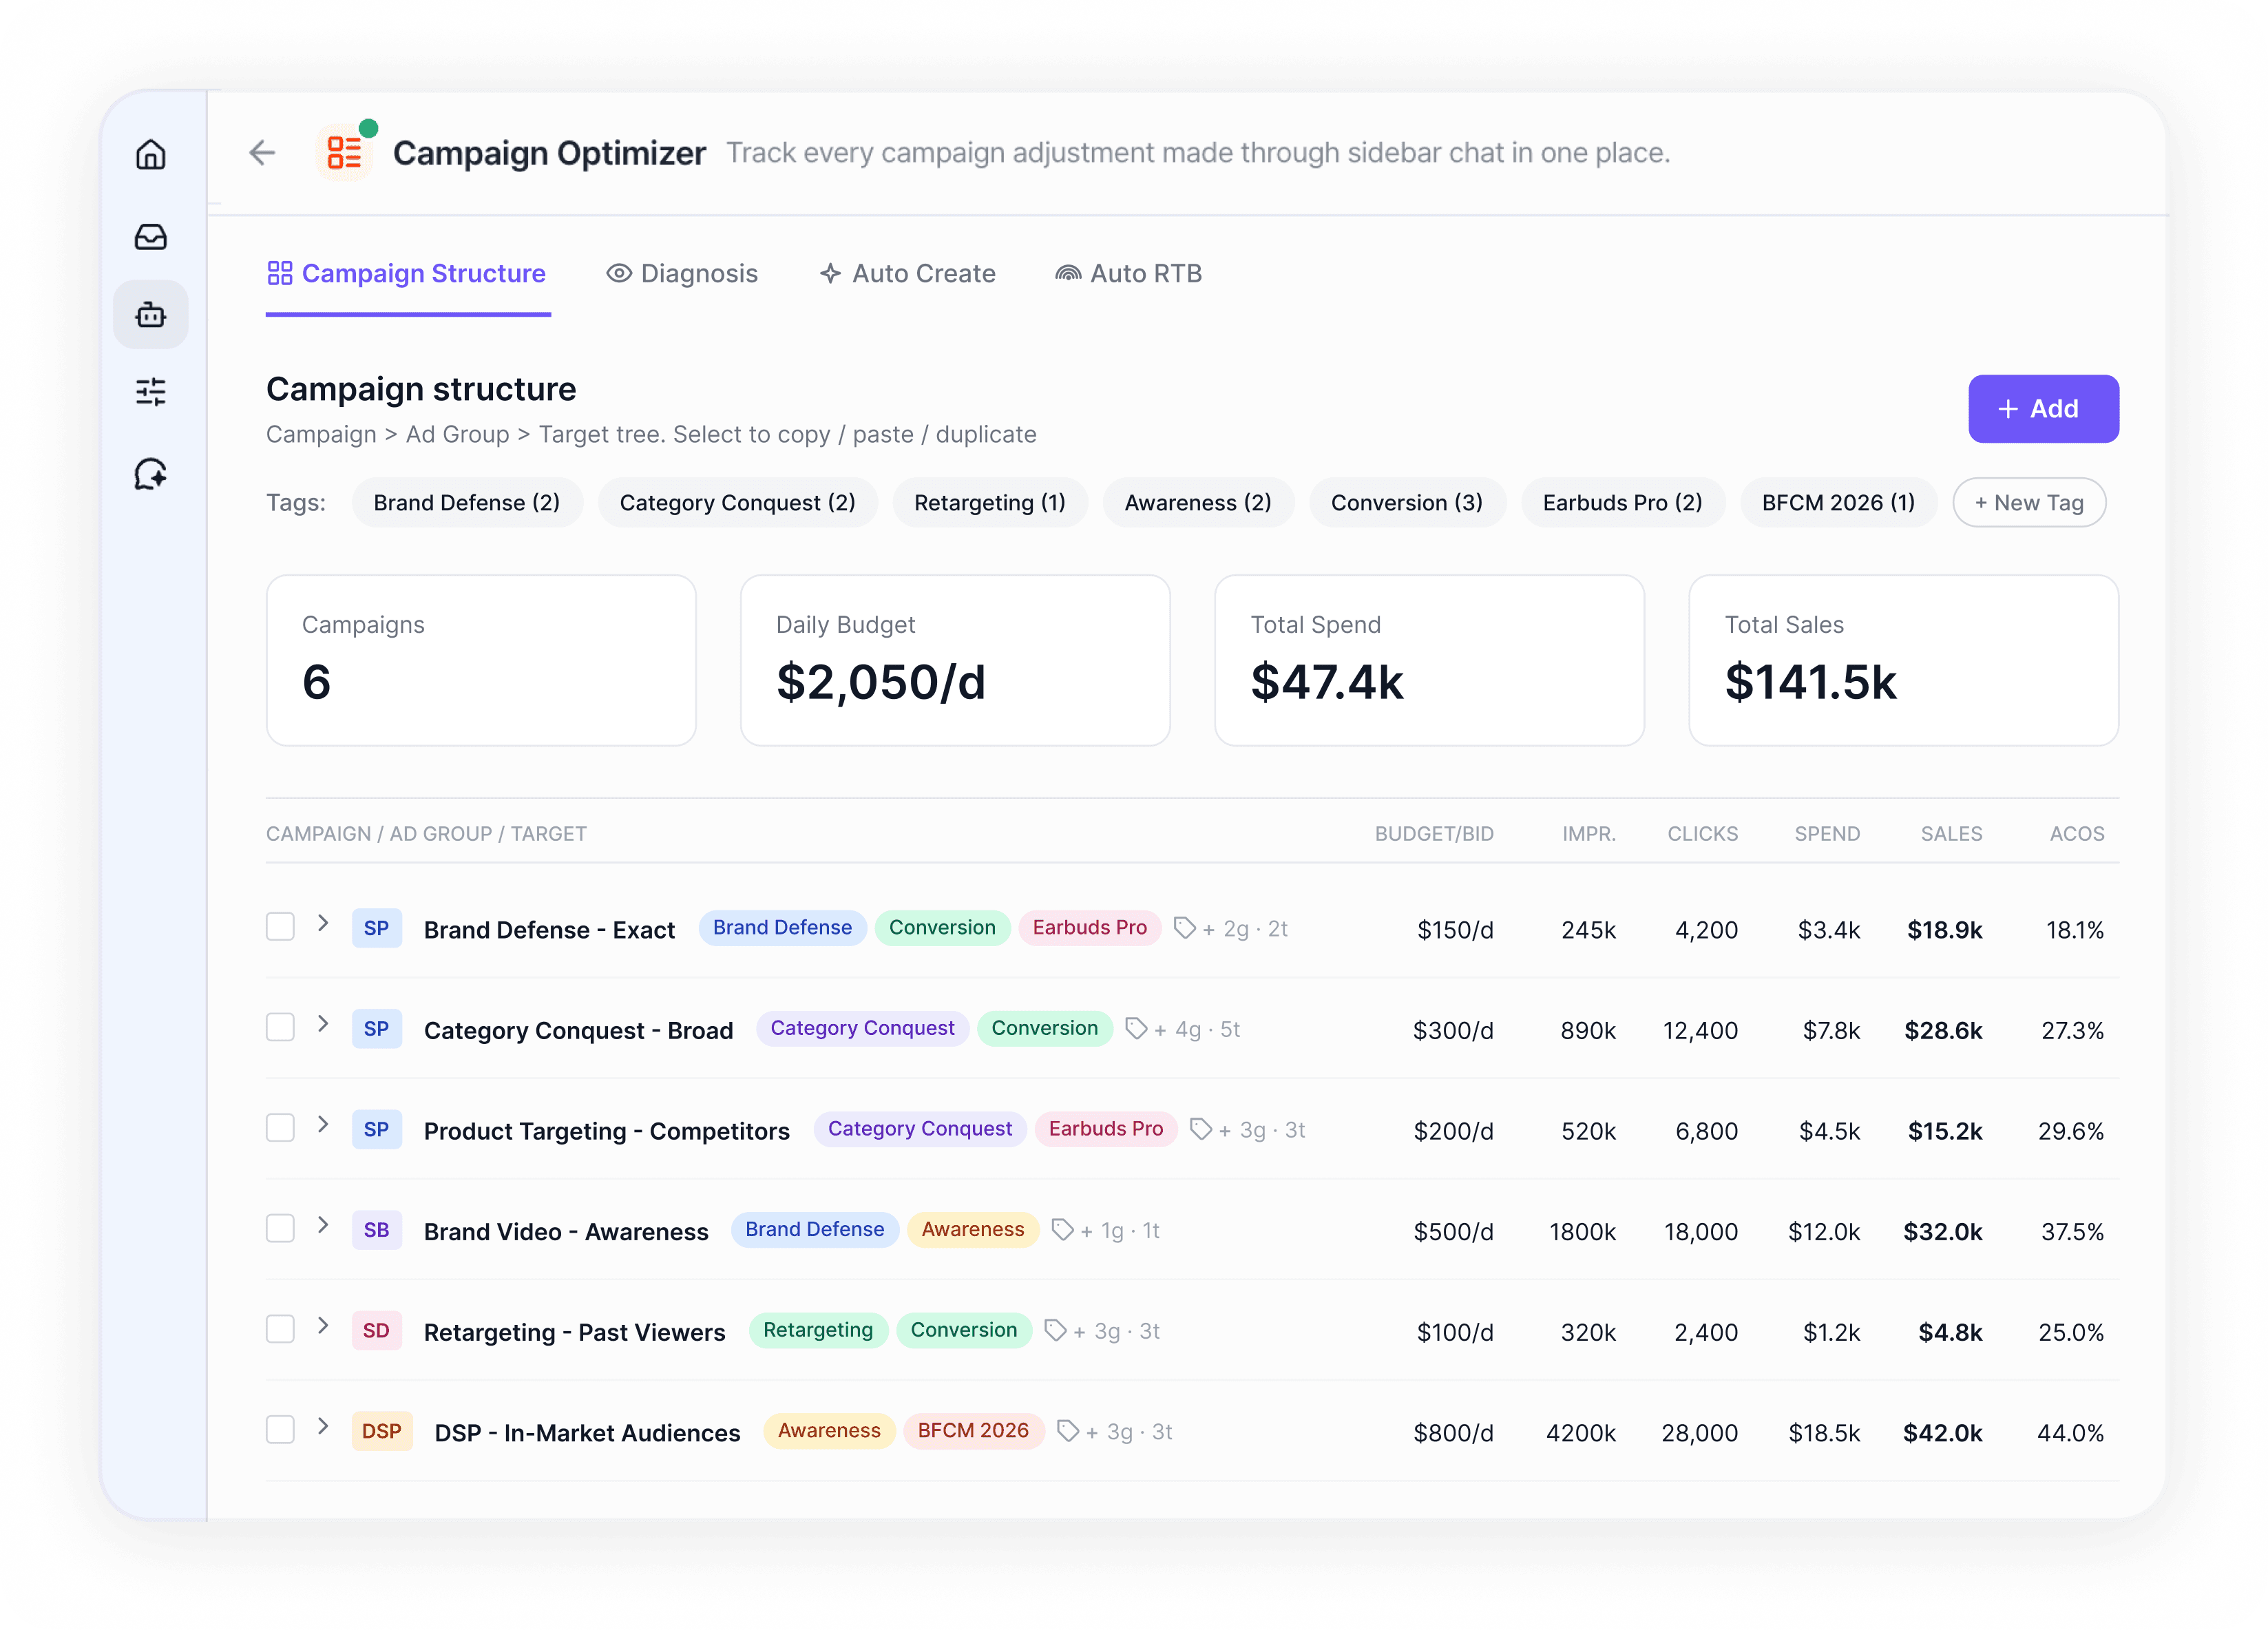
Task: Select DSP - In-Market Audiences checkbox
Action: coord(280,1430)
